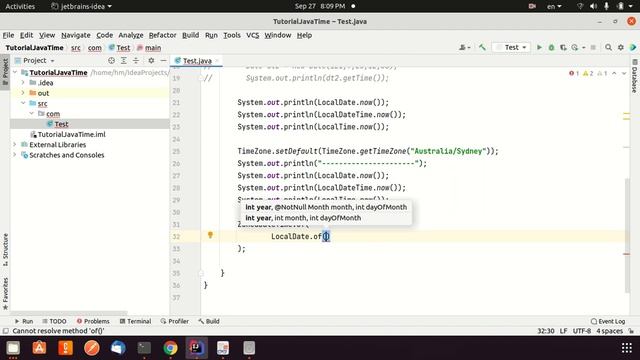Image resolution: width=640 pixels, height=360 pixels.
Task: Open the Problems tool window
Action: 93,321
